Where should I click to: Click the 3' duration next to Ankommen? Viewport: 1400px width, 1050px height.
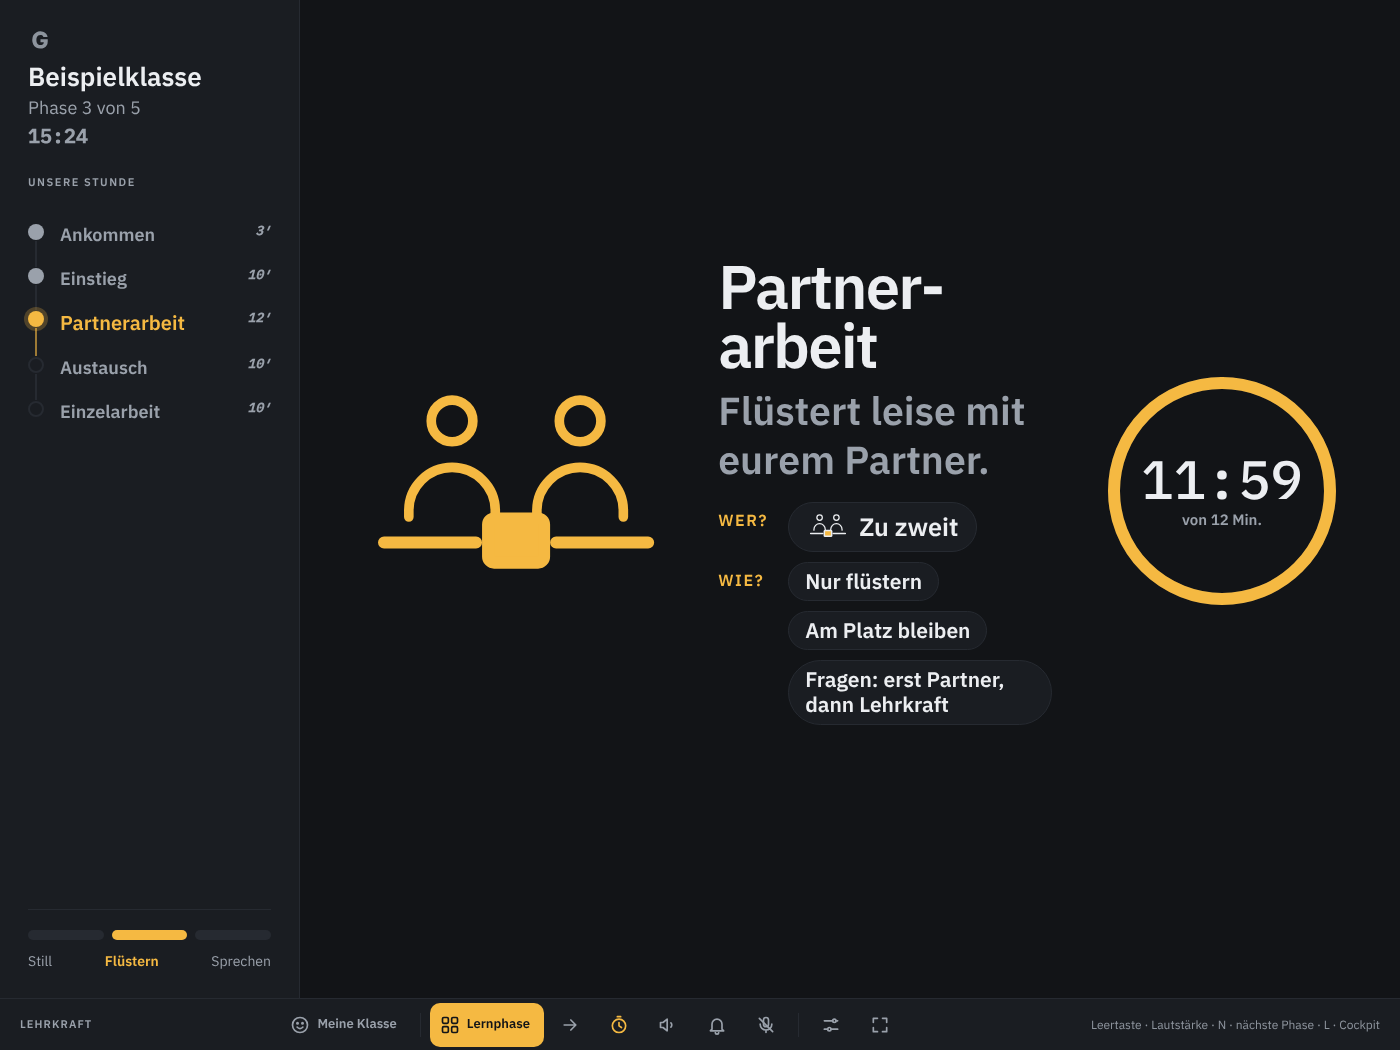pos(263,231)
